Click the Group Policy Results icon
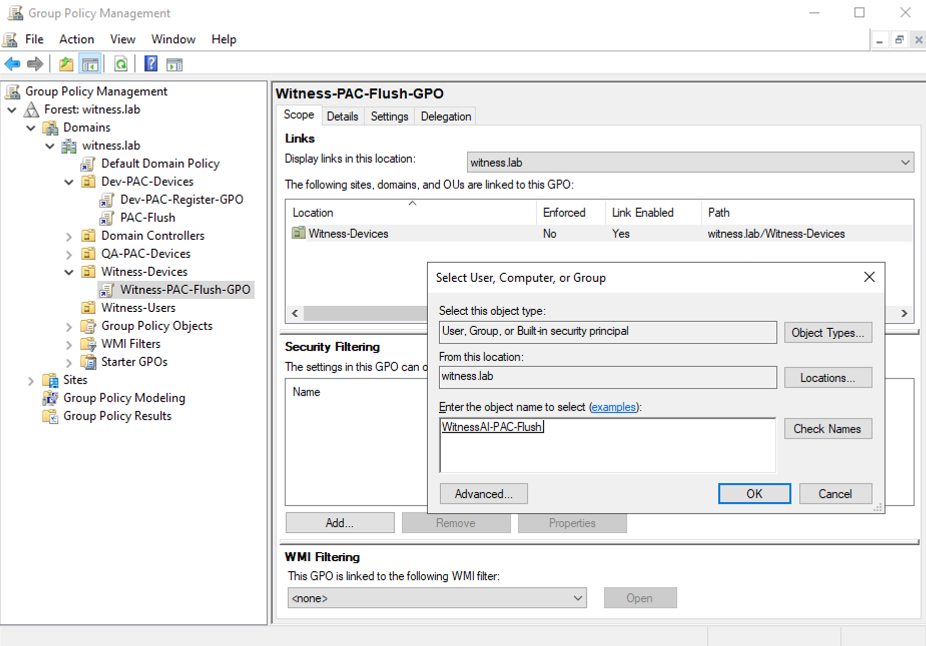 51,416
